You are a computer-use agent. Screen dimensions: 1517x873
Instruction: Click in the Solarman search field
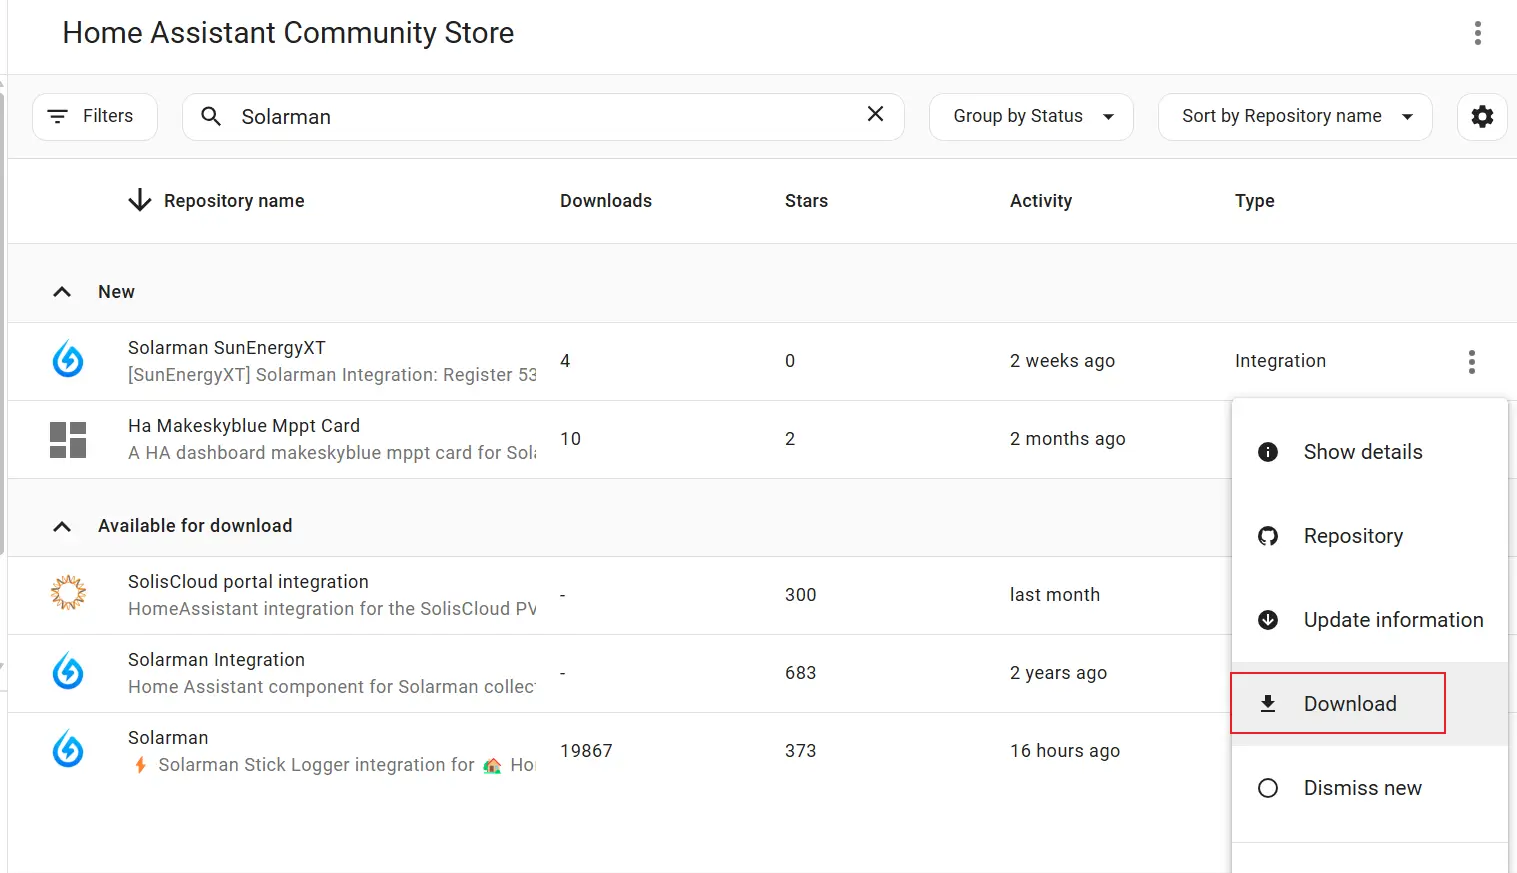click(x=540, y=117)
